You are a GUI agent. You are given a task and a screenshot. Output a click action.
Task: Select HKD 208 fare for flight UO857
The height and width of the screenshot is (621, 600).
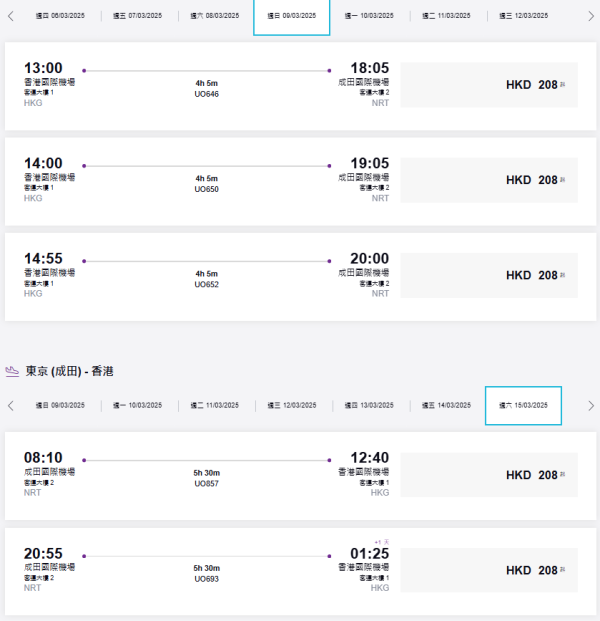(488, 475)
